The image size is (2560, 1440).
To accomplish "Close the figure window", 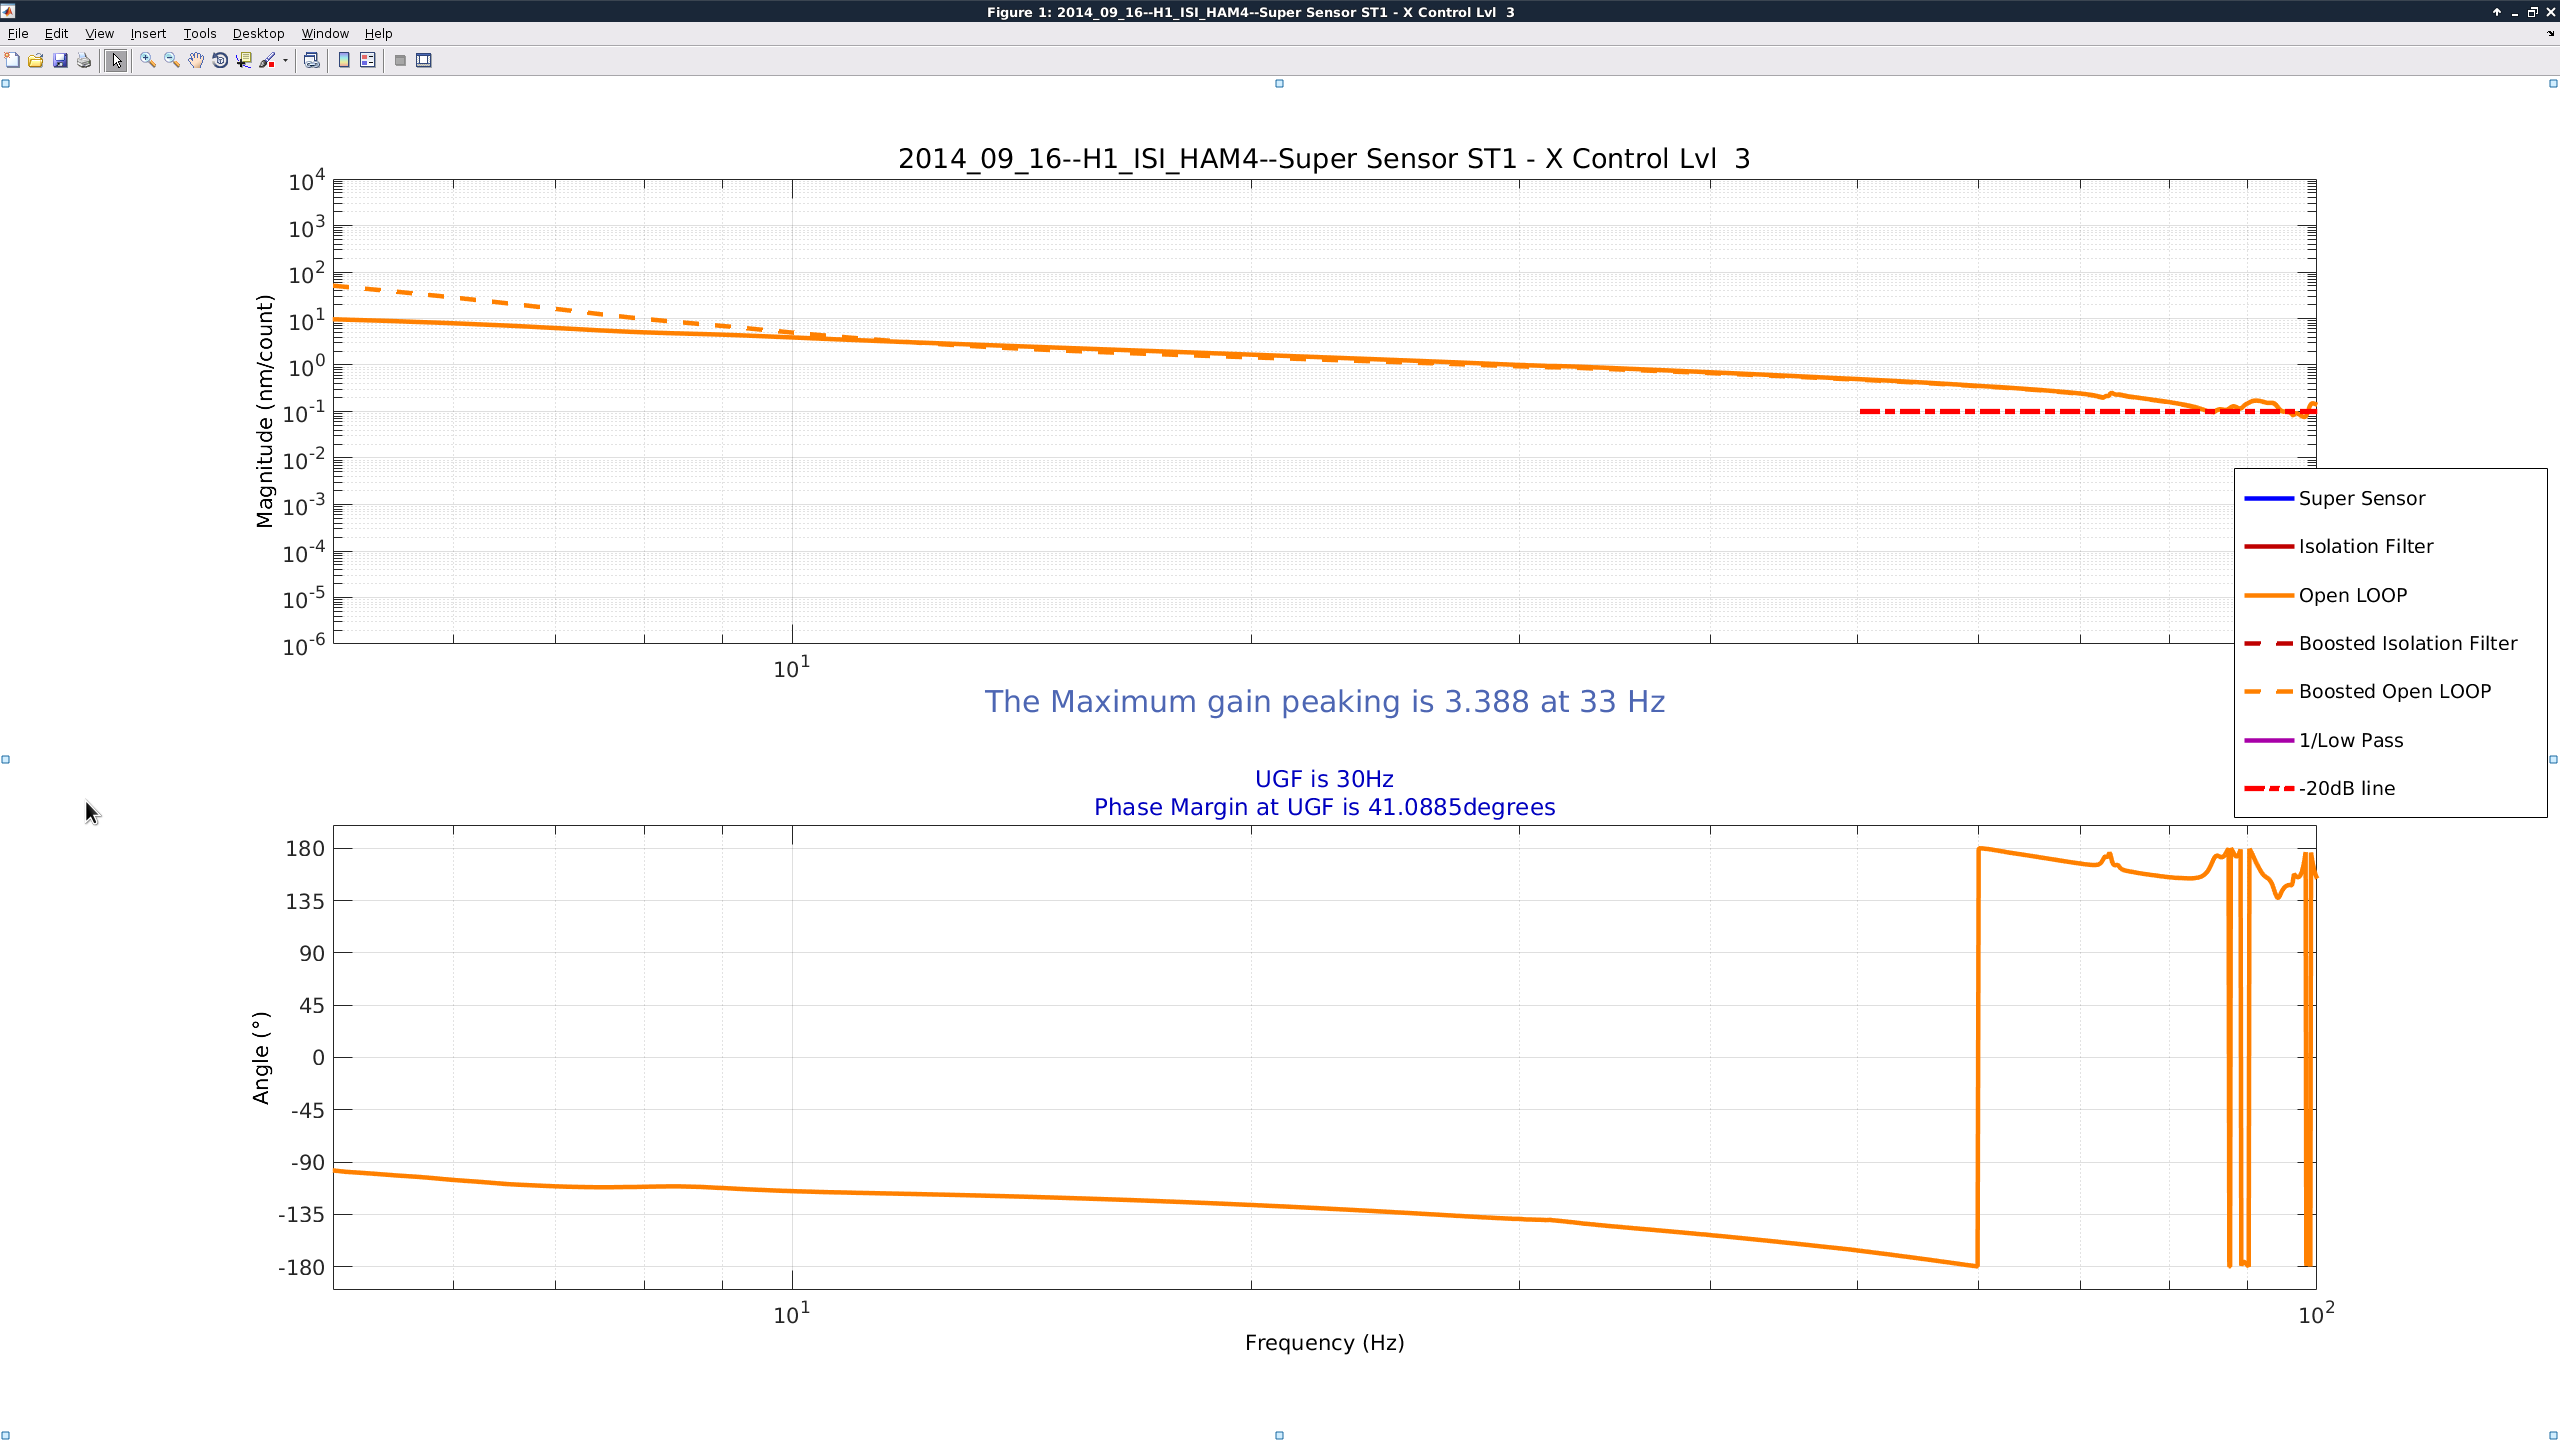I will tap(2549, 12).
